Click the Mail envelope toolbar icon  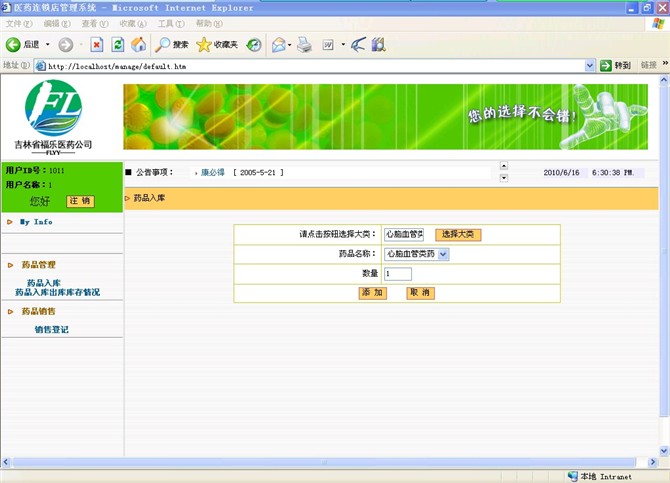pyautogui.click(x=279, y=45)
